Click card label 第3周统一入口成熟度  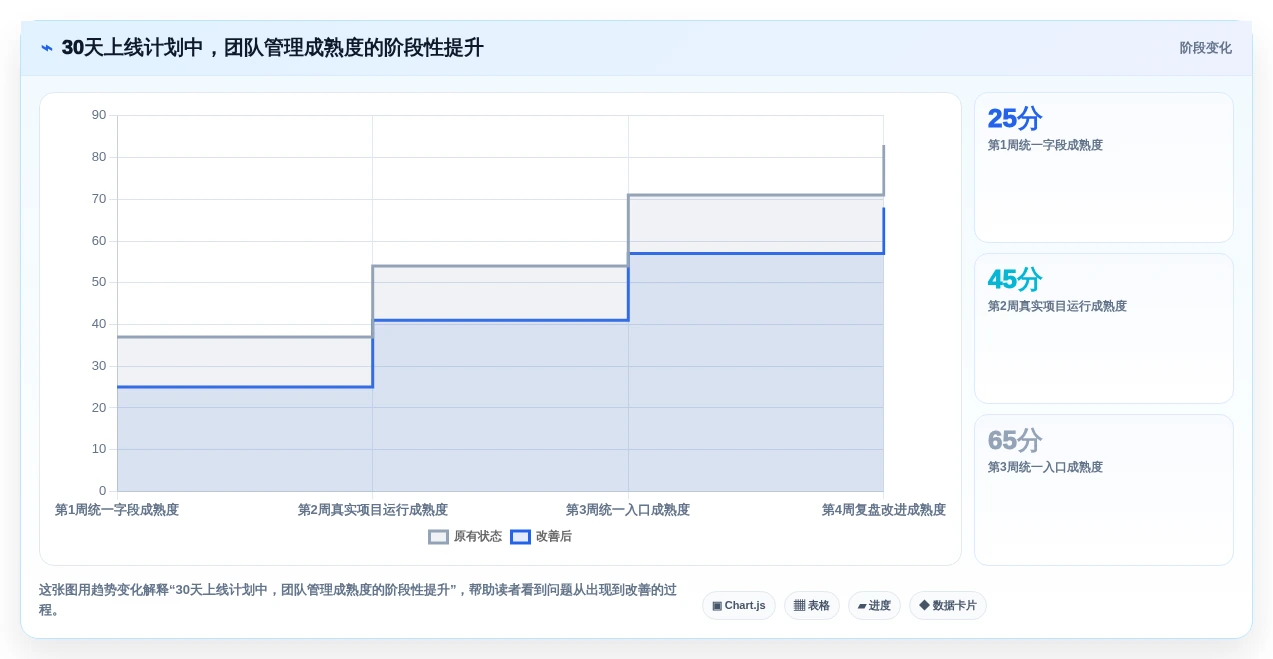1045,467
